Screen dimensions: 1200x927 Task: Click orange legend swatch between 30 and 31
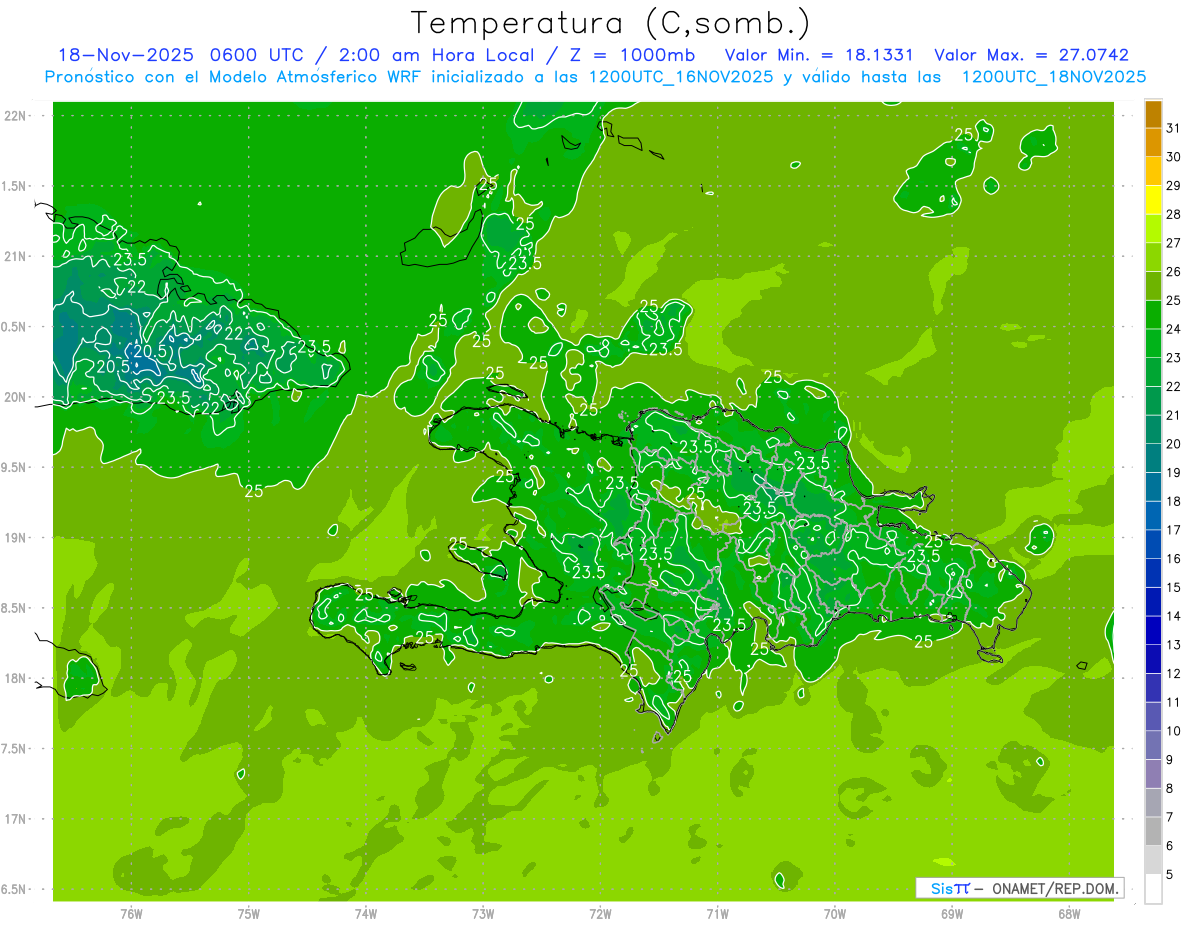click(1153, 142)
